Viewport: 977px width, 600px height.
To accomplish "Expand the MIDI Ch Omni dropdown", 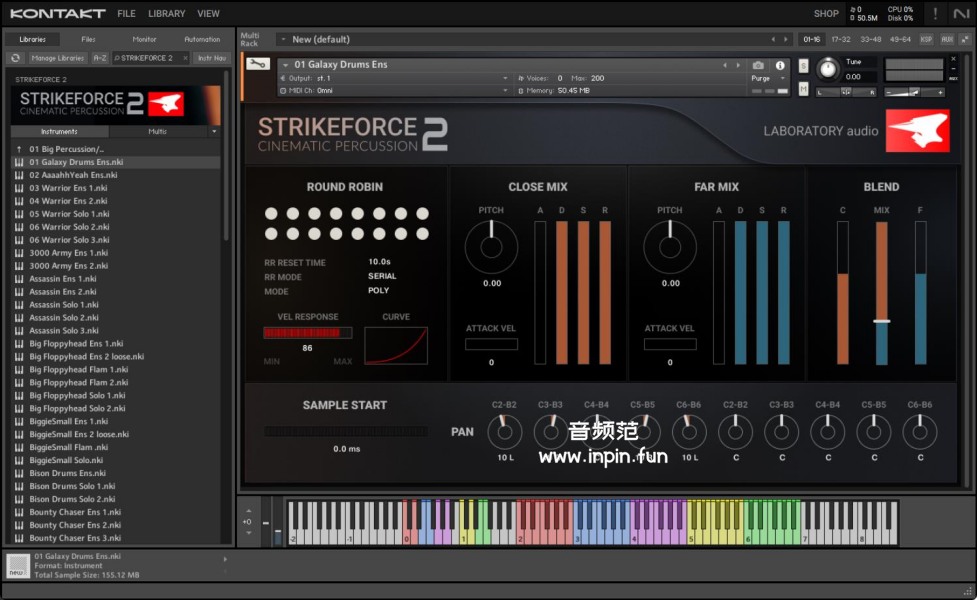I will point(505,91).
